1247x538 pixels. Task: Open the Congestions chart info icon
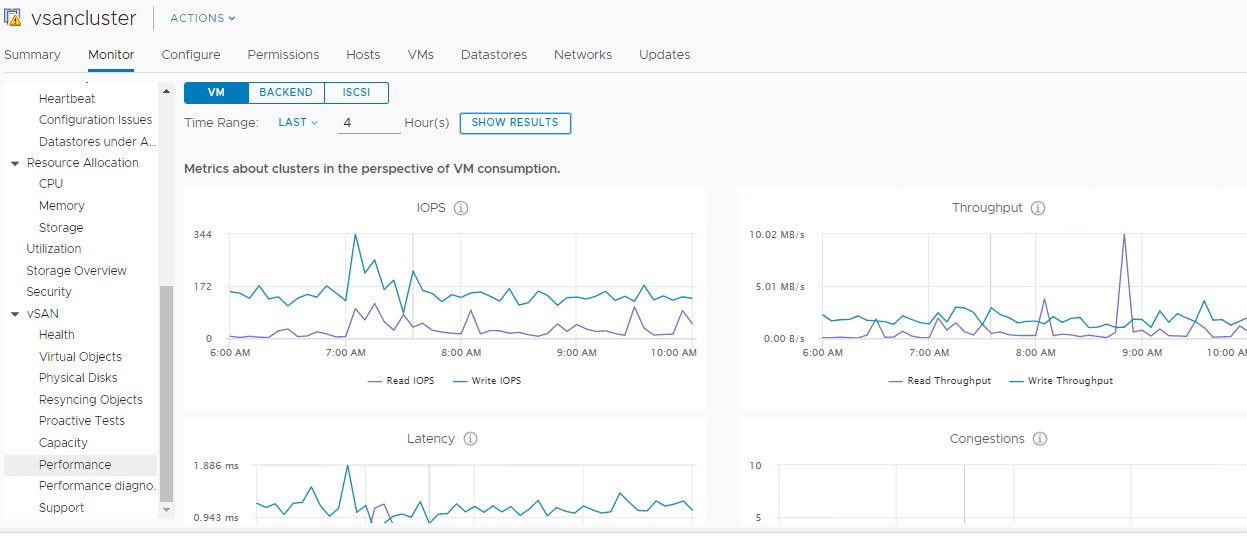[1040, 439]
